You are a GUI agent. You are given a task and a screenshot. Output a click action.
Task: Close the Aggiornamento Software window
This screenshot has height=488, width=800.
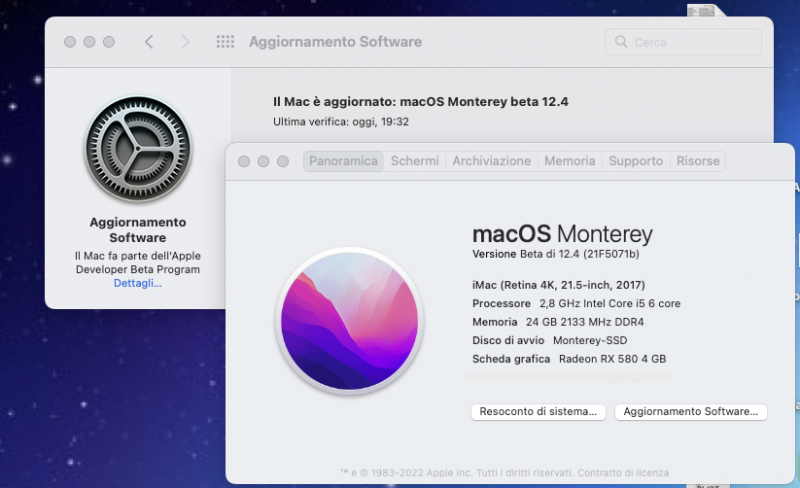point(70,42)
